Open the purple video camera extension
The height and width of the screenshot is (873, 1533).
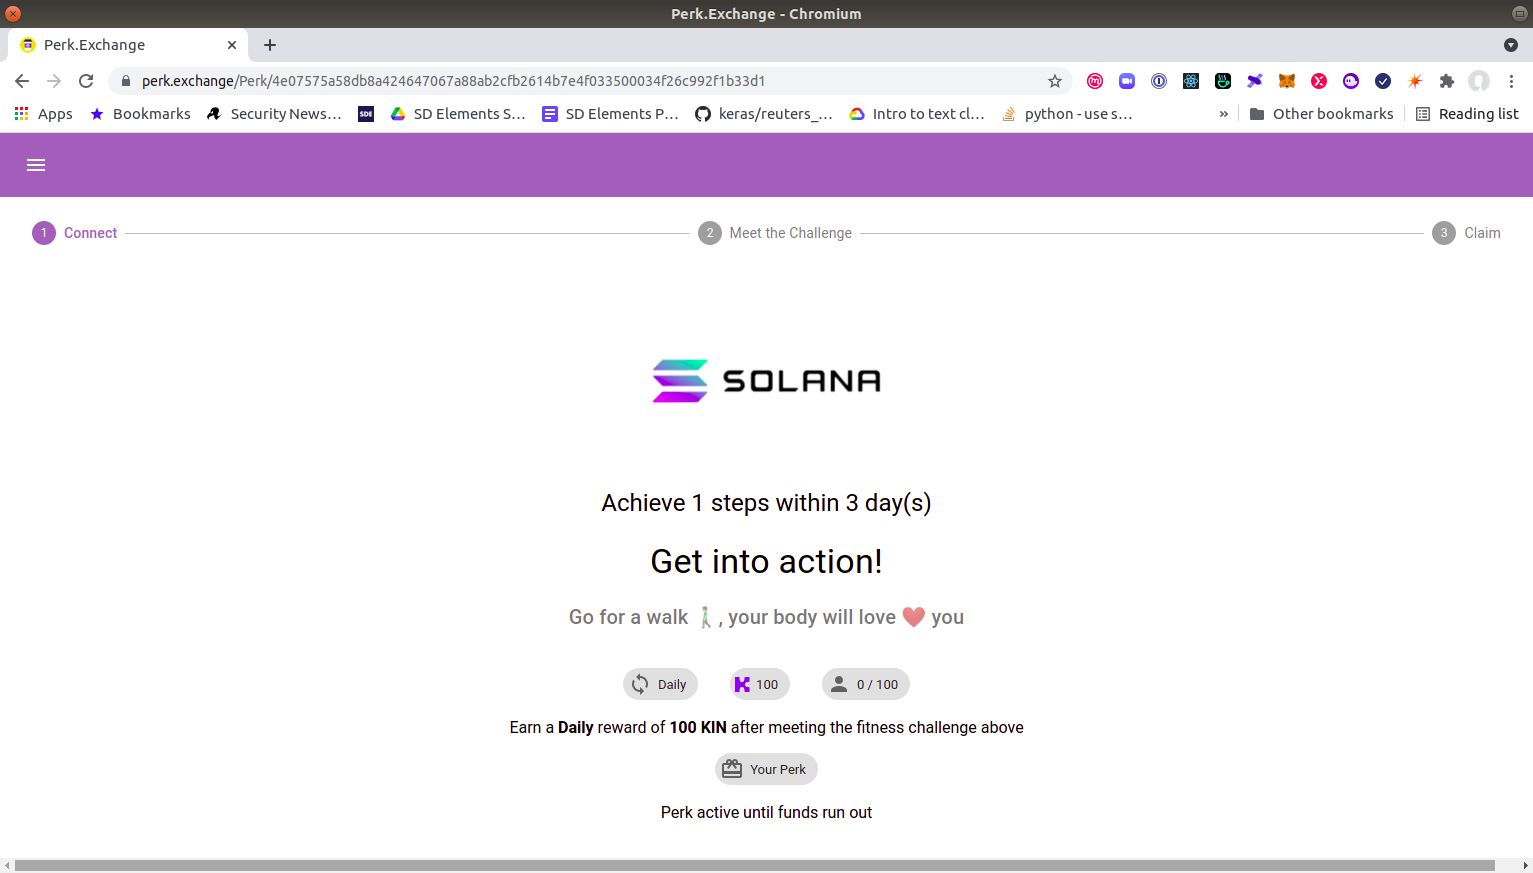point(1127,81)
